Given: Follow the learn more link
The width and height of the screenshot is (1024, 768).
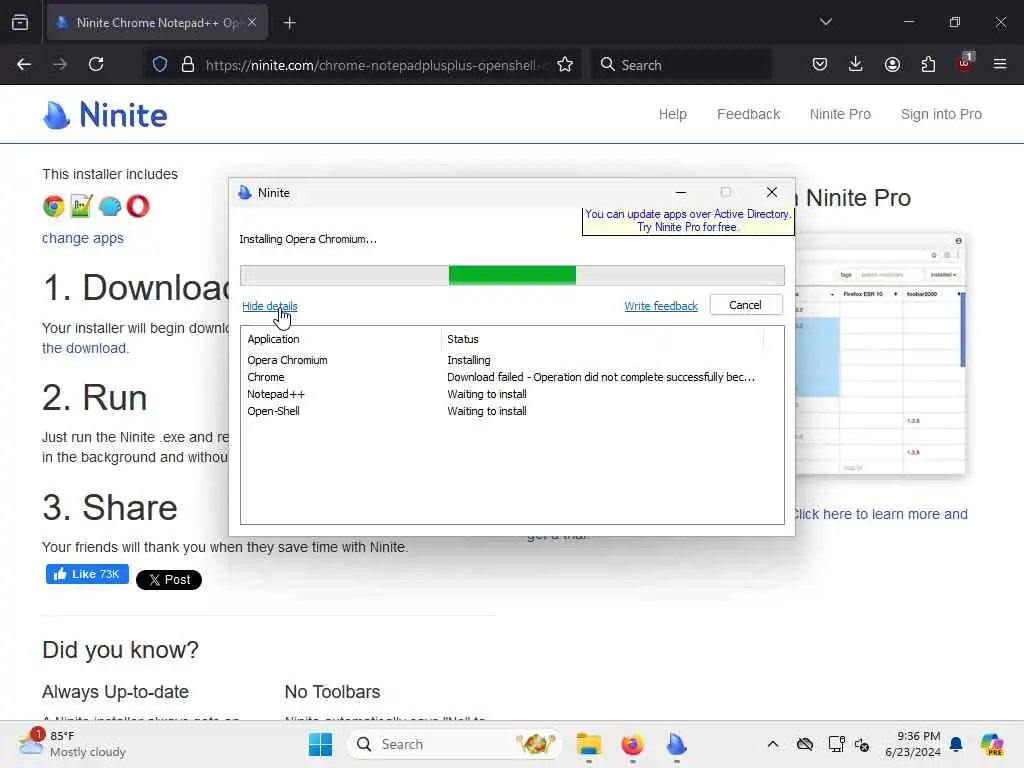Looking at the screenshot, I should (x=880, y=514).
